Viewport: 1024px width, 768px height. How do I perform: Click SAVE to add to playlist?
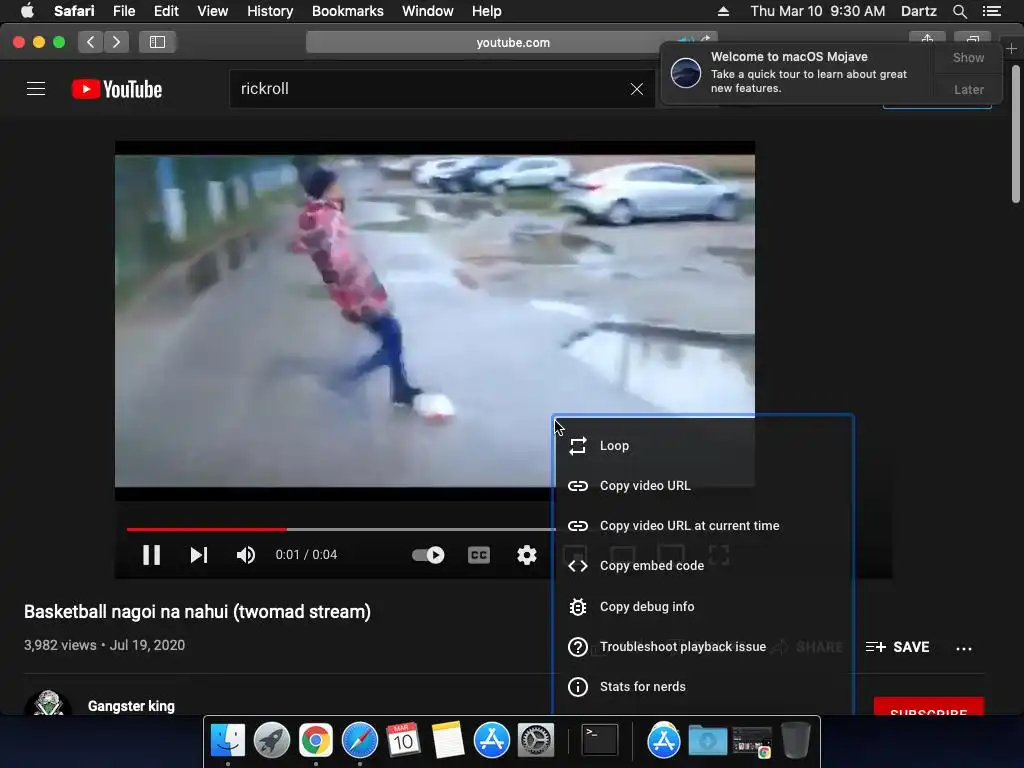pos(897,647)
